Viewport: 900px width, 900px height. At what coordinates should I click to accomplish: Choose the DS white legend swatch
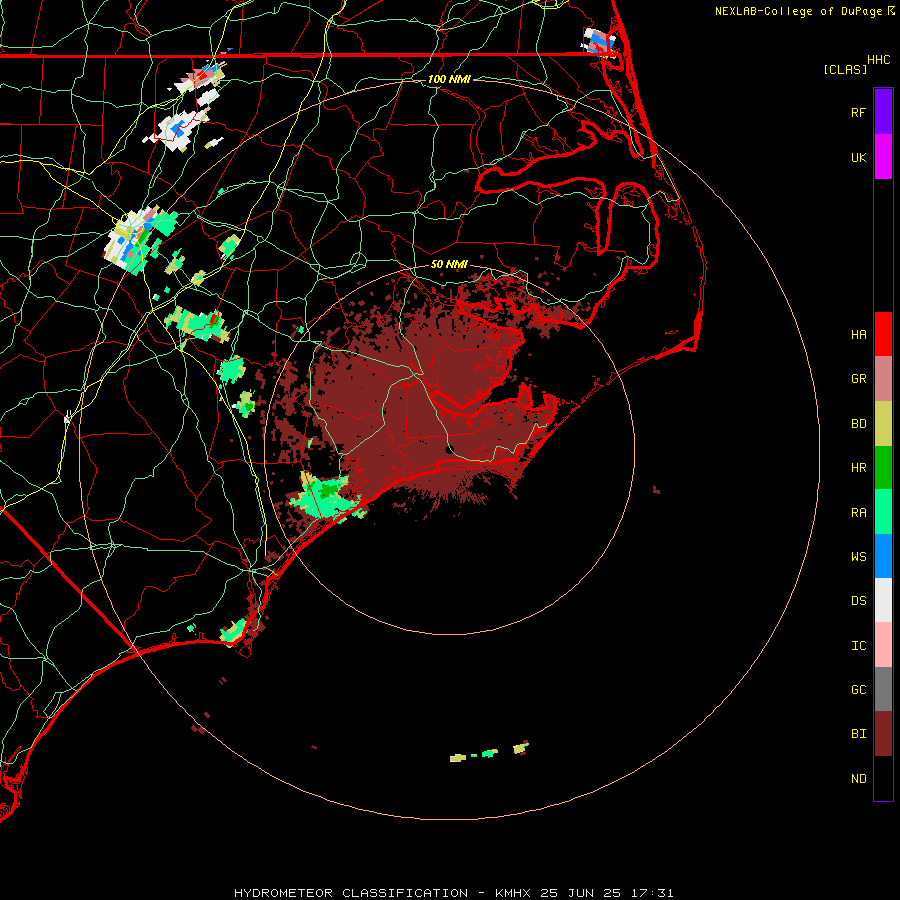883,600
